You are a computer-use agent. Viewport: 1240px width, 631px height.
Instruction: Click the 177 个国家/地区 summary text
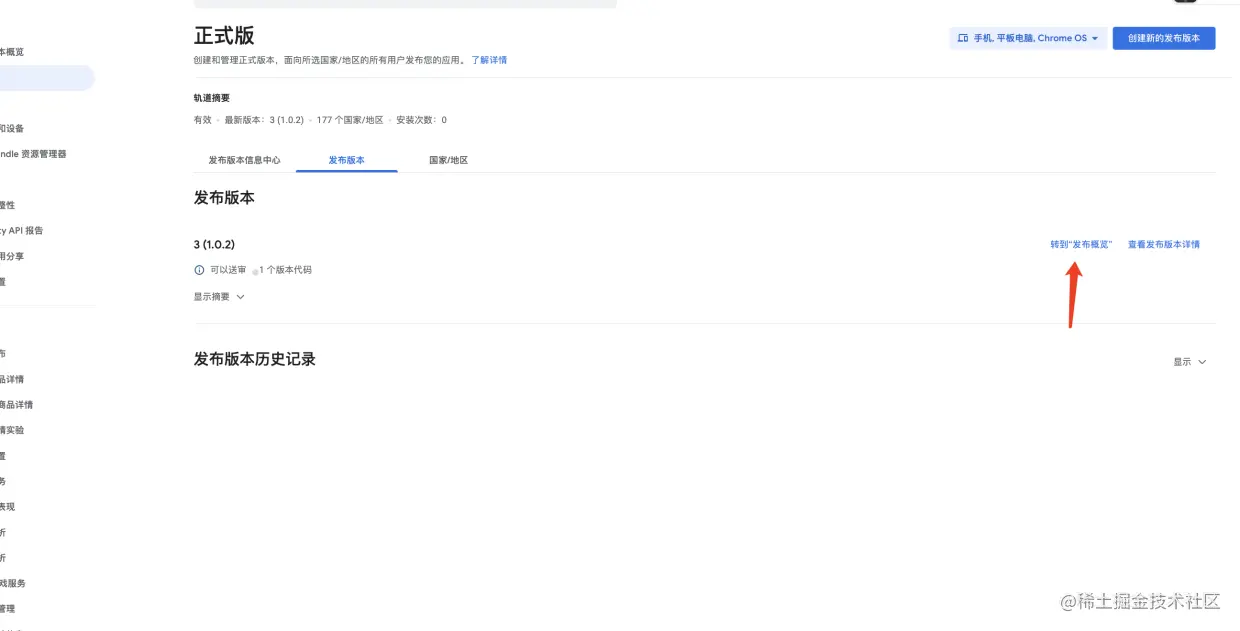click(x=350, y=120)
